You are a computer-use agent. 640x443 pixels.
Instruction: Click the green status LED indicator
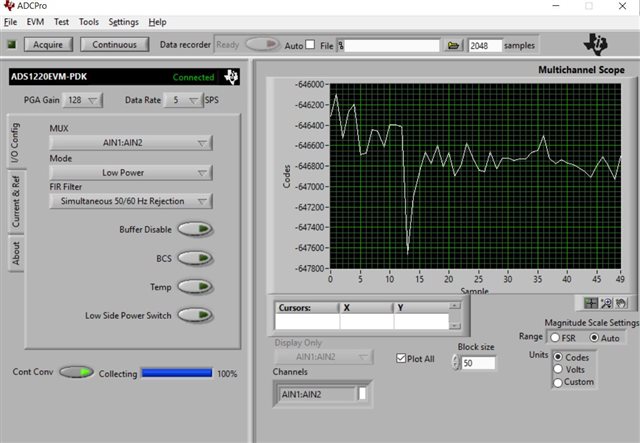coord(12,44)
